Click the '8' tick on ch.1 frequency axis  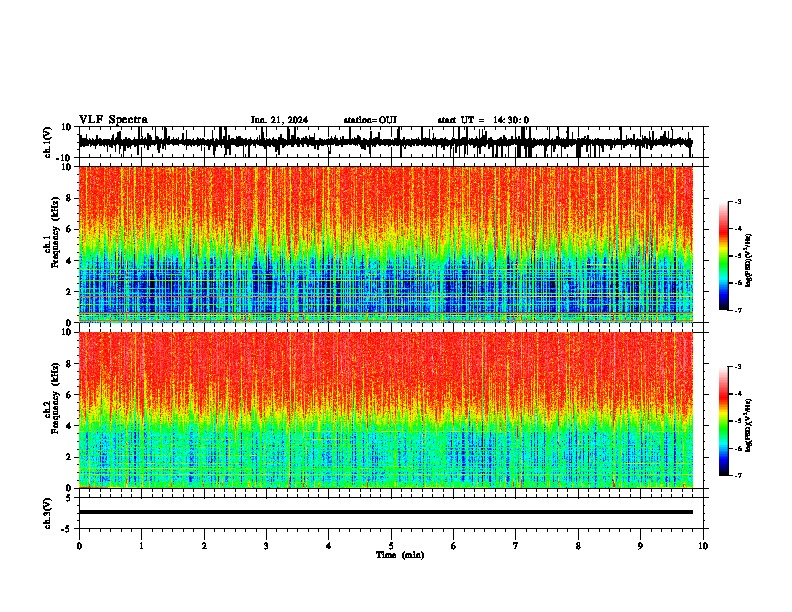click(x=69, y=198)
